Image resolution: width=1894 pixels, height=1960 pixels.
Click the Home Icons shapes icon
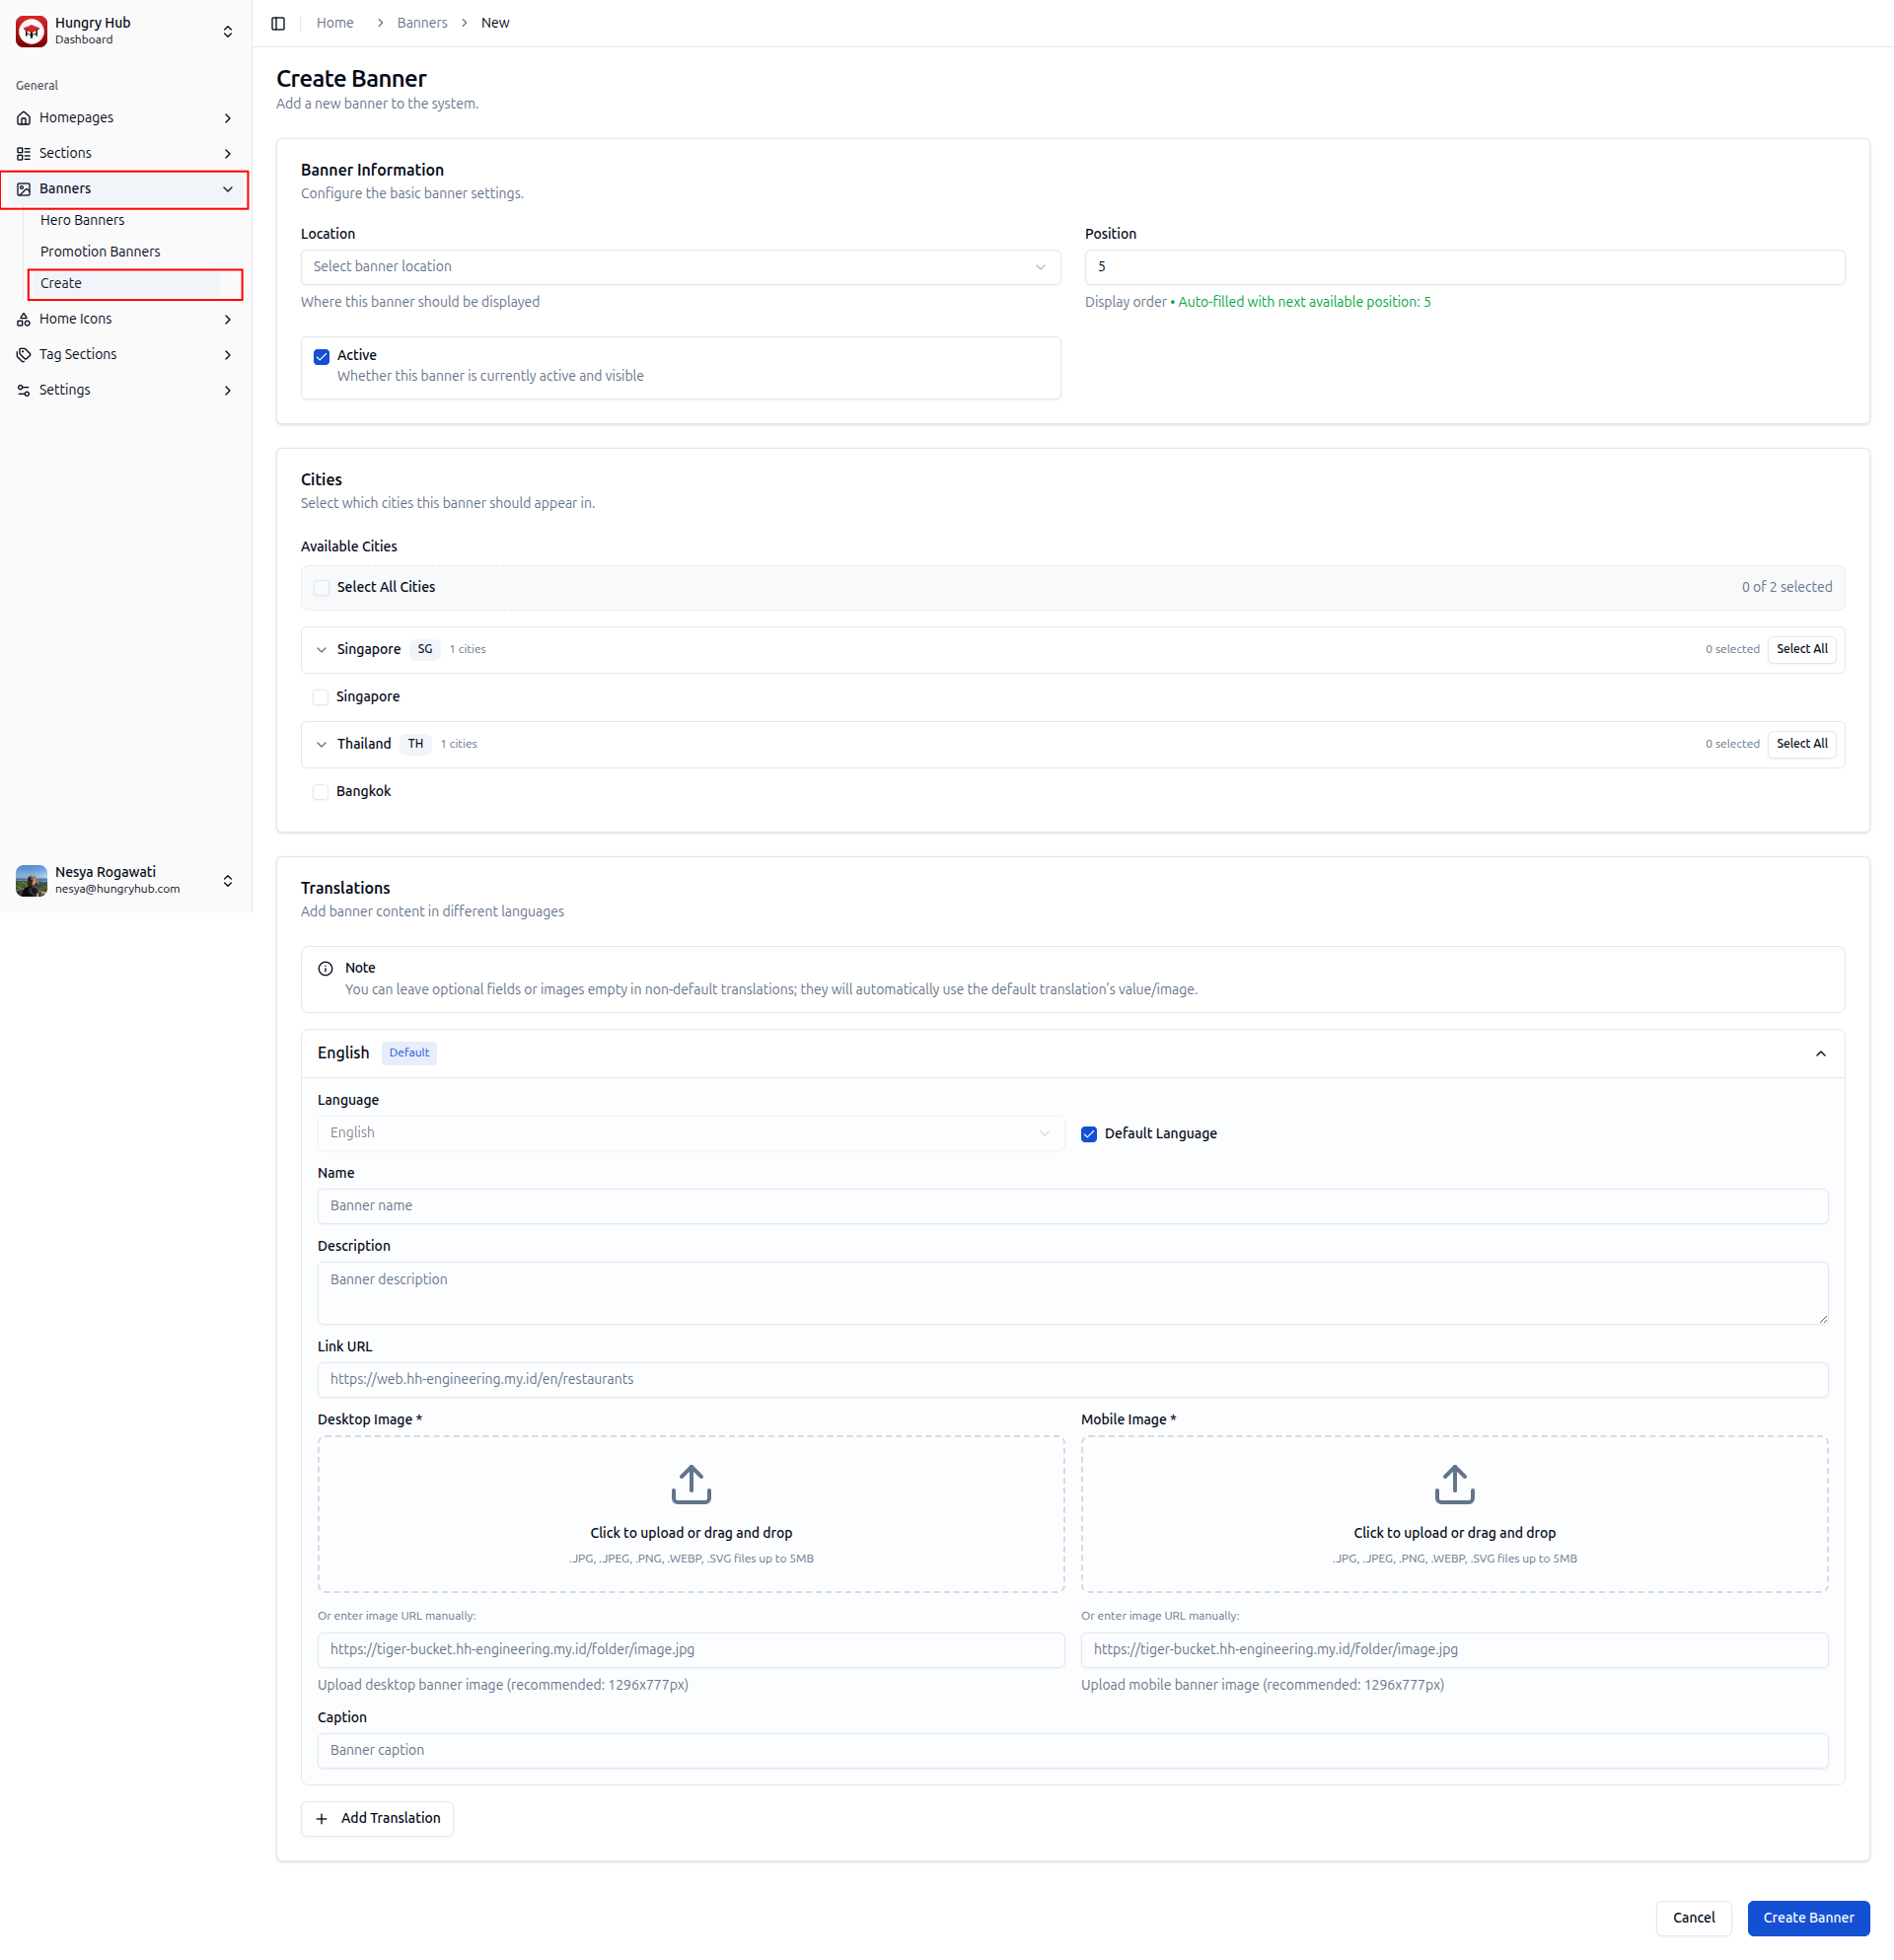[x=24, y=320]
